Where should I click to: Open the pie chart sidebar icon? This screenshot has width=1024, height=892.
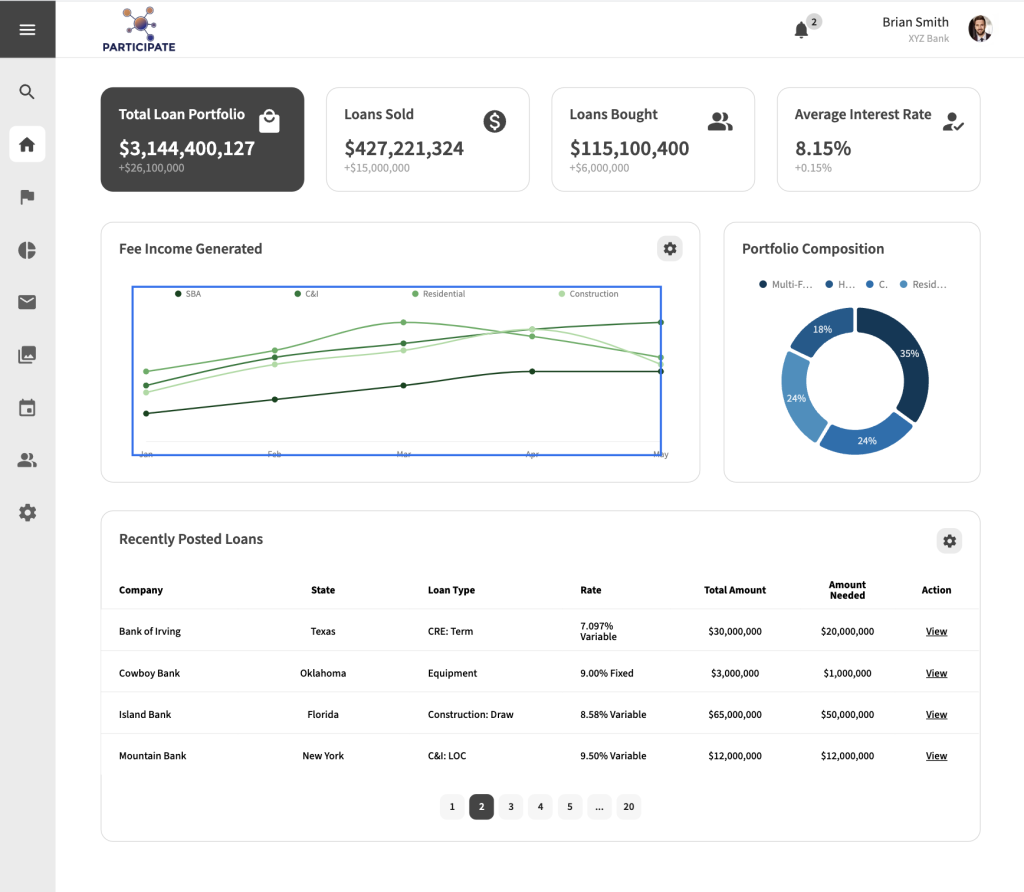[x=27, y=250]
